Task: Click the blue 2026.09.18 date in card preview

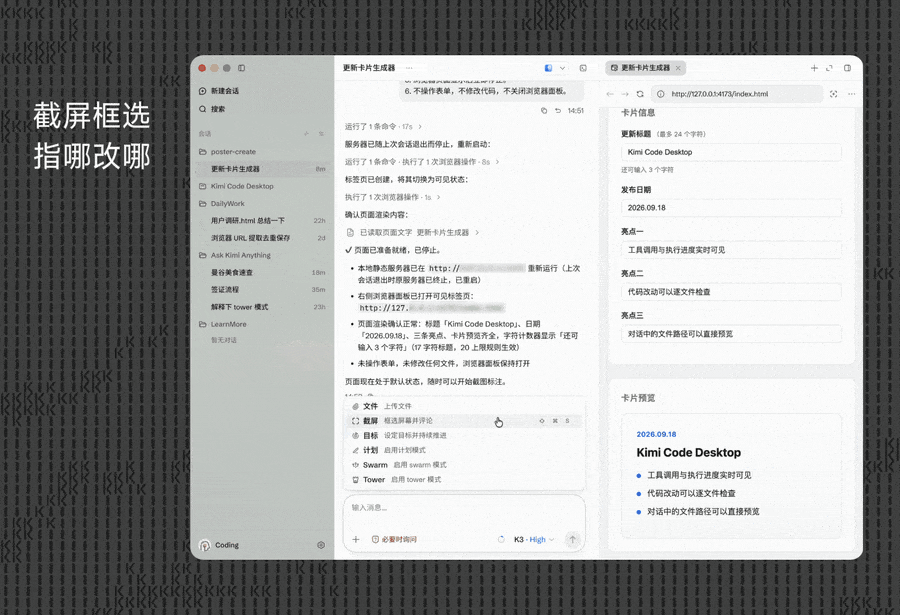Action: click(x=656, y=434)
